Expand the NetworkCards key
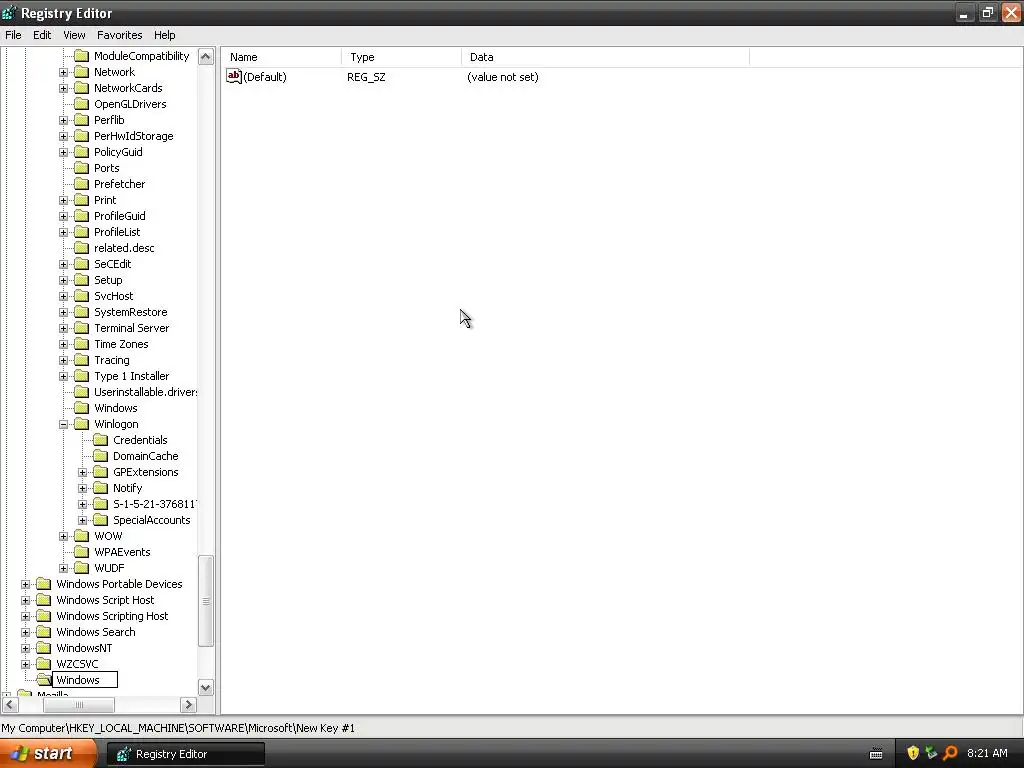 coord(63,88)
